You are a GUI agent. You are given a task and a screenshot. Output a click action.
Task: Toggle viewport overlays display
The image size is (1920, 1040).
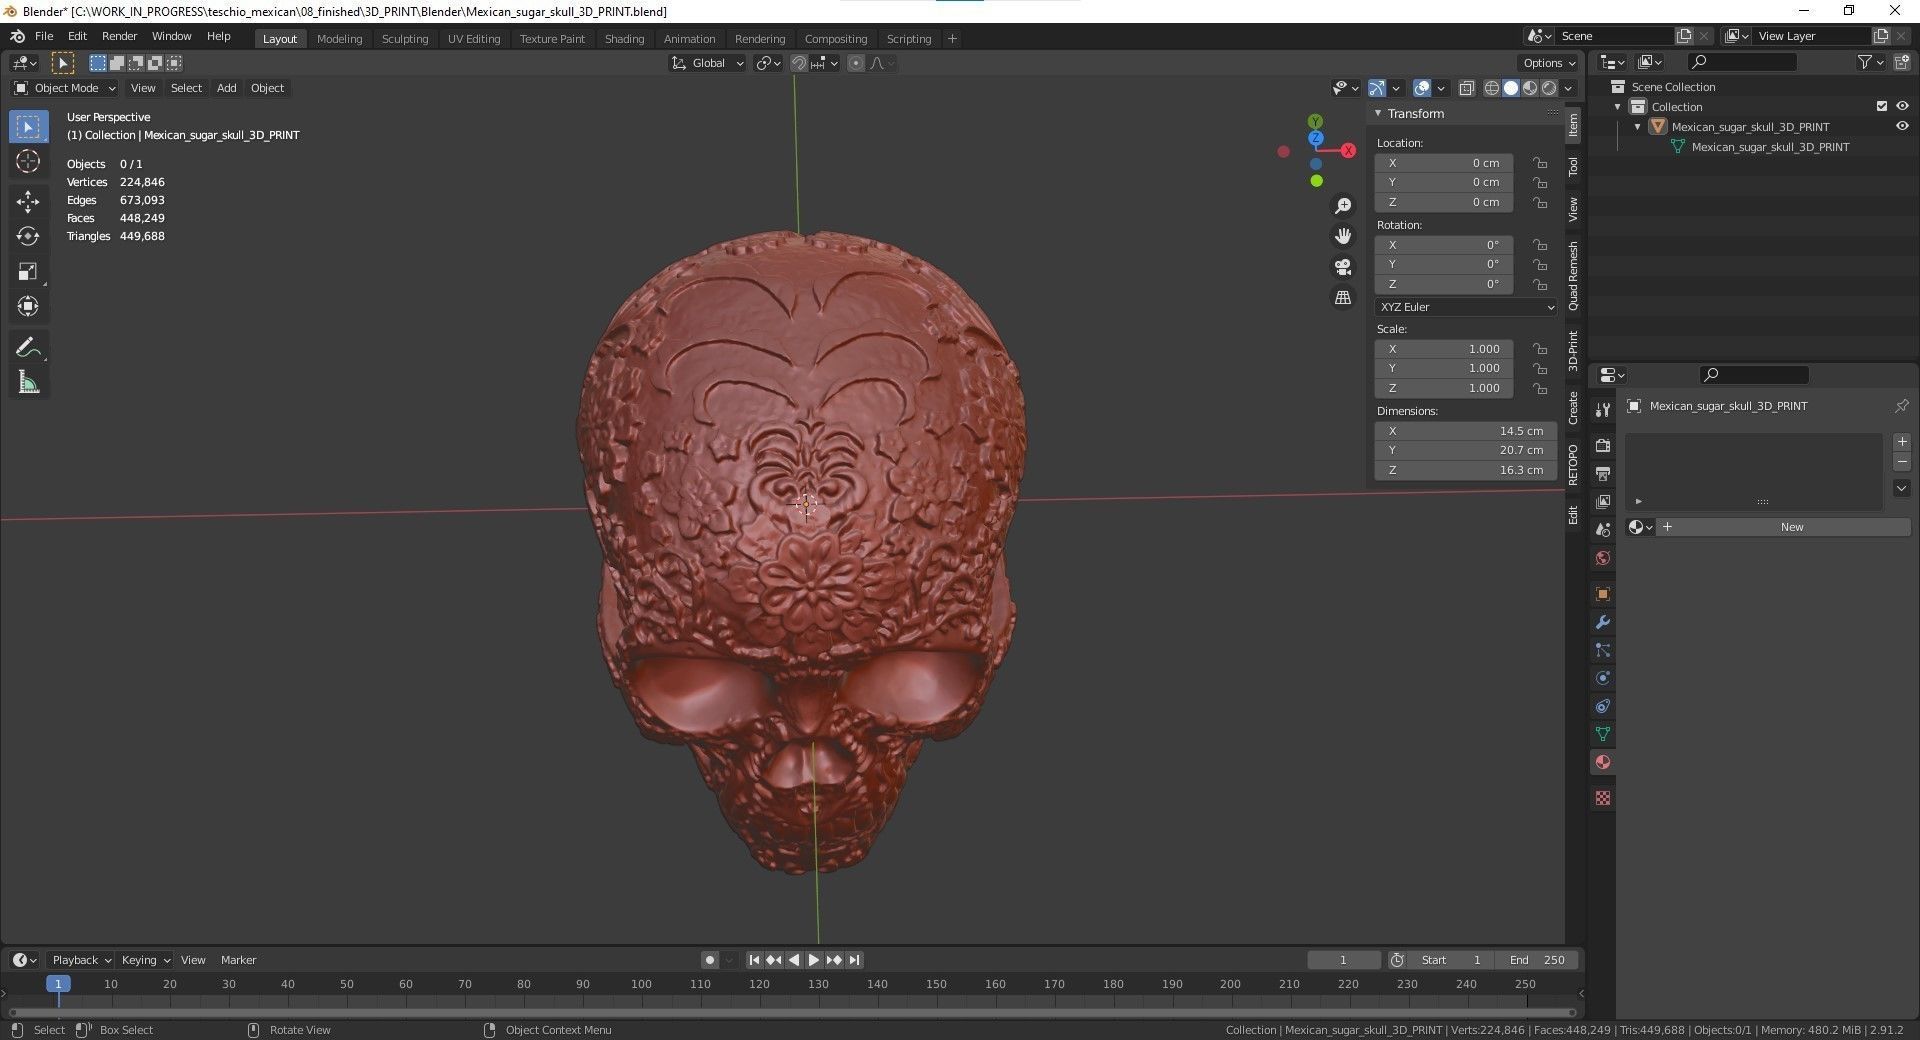(x=1422, y=88)
